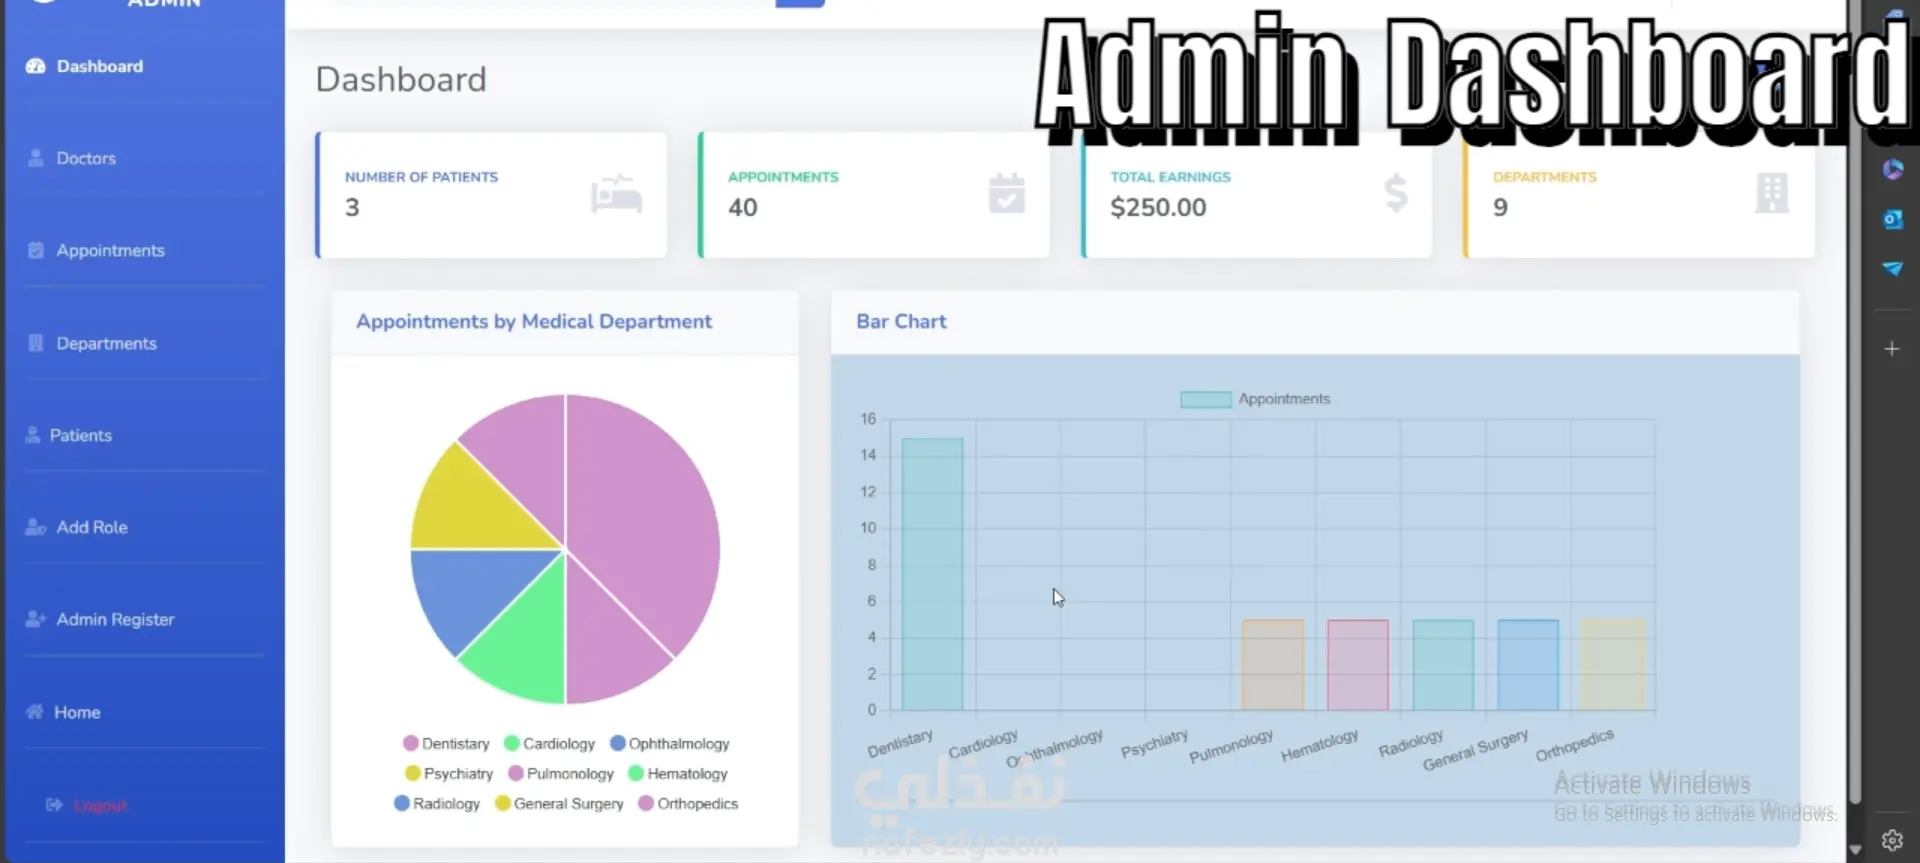Open the Appointments stat card
The width and height of the screenshot is (1920, 863).
pyautogui.click(x=874, y=195)
